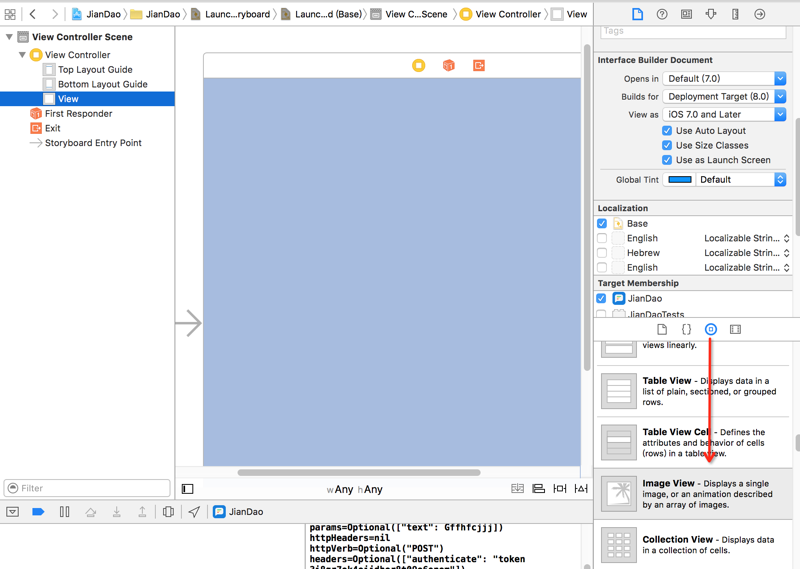Show the Object library
Screen dimensions: 800x569
(711, 329)
